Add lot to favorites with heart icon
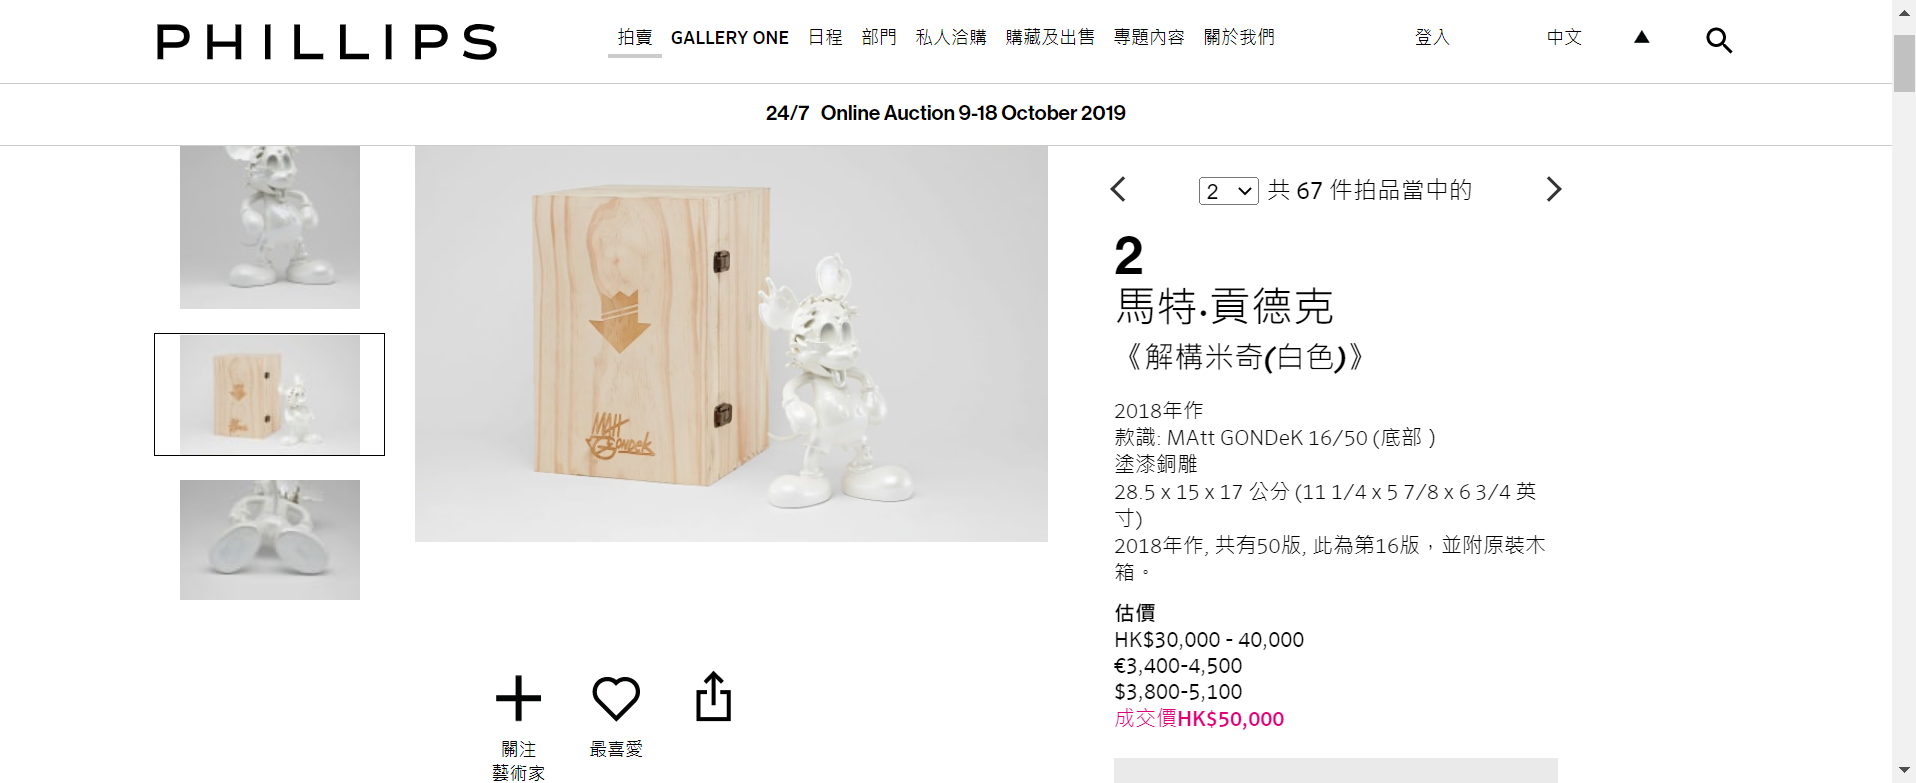The image size is (1916, 783). pyautogui.click(x=616, y=698)
